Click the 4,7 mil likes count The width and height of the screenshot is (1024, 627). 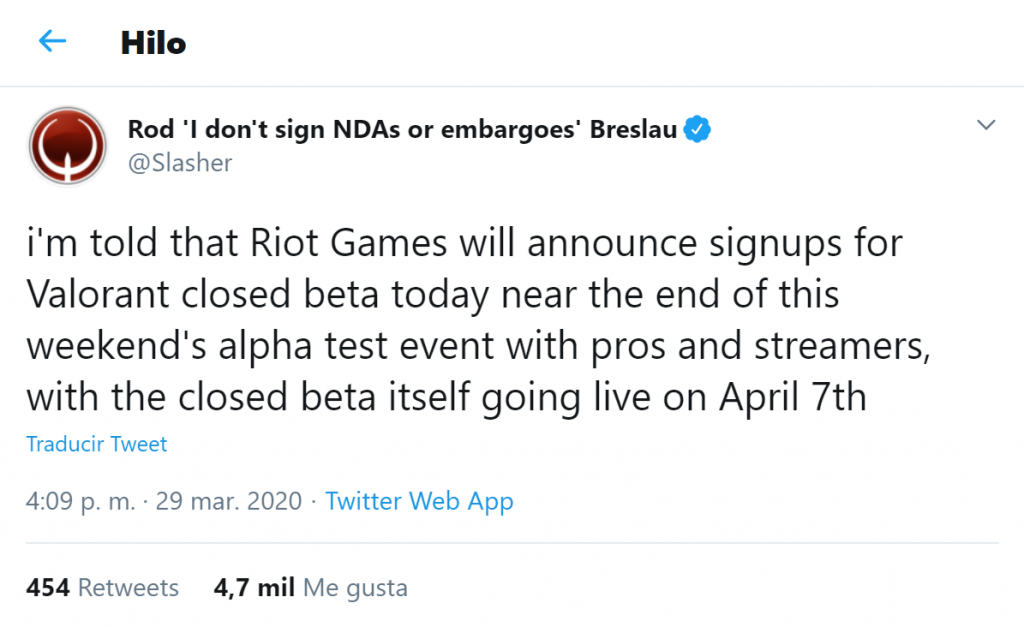pyautogui.click(x=254, y=587)
